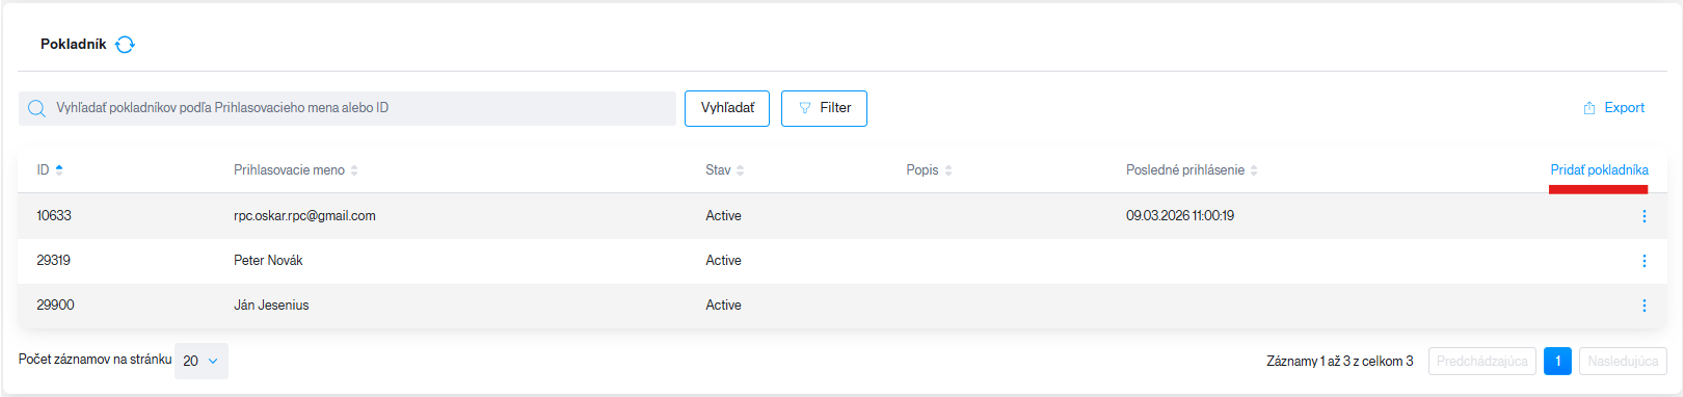Select page 1 in the pagination
This screenshot has width=1683, height=397.
tap(1557, 361)
